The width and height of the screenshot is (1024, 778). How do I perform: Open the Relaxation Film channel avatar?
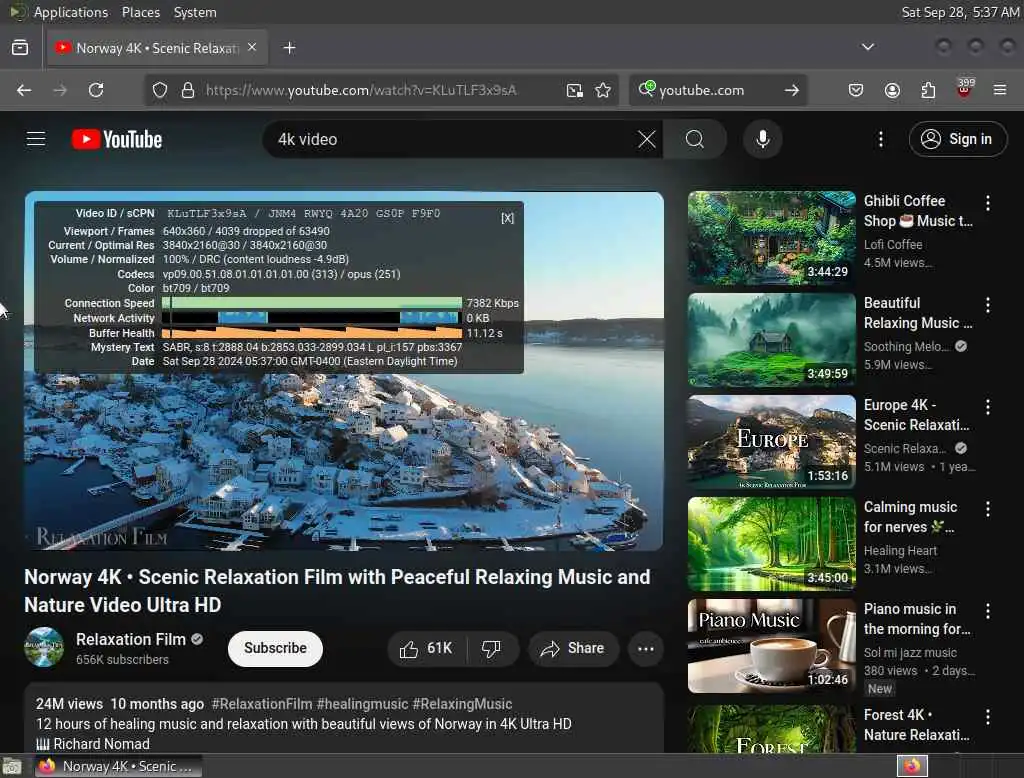point(44,647)
